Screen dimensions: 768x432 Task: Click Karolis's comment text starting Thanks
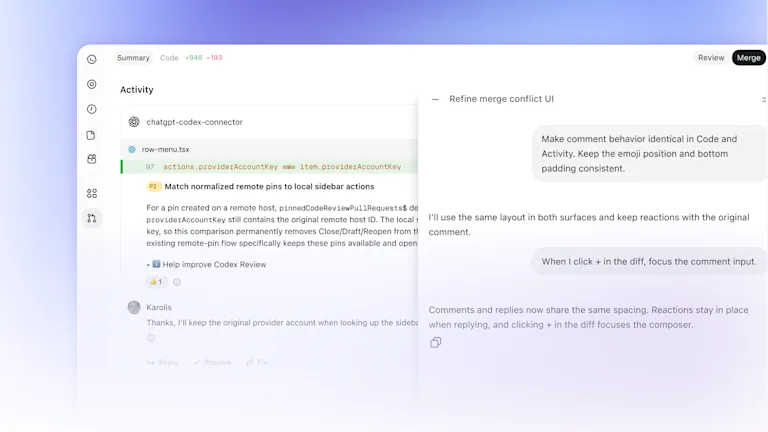coord(282,323)
